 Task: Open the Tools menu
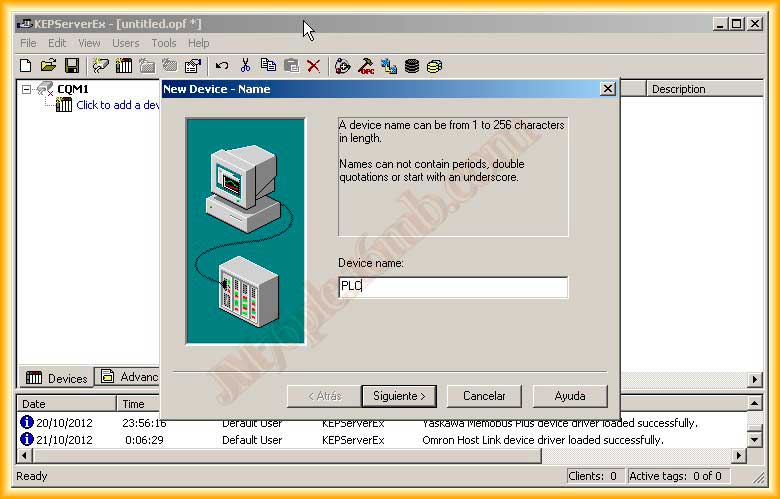[x=163, y=43]
